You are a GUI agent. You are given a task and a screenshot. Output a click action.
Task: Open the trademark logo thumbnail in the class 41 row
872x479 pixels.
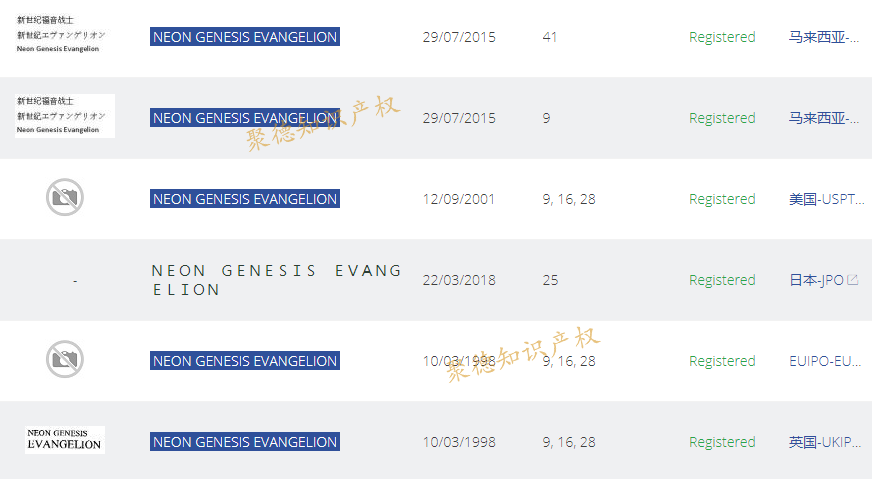(x=62, y=34)
